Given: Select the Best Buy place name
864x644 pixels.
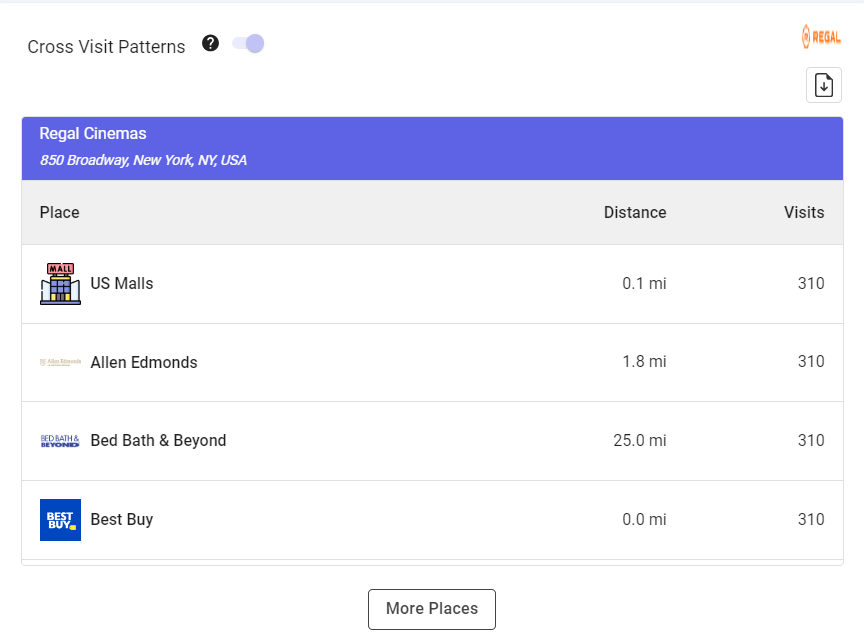Looking at the screenshot, I should pos(122,520).
